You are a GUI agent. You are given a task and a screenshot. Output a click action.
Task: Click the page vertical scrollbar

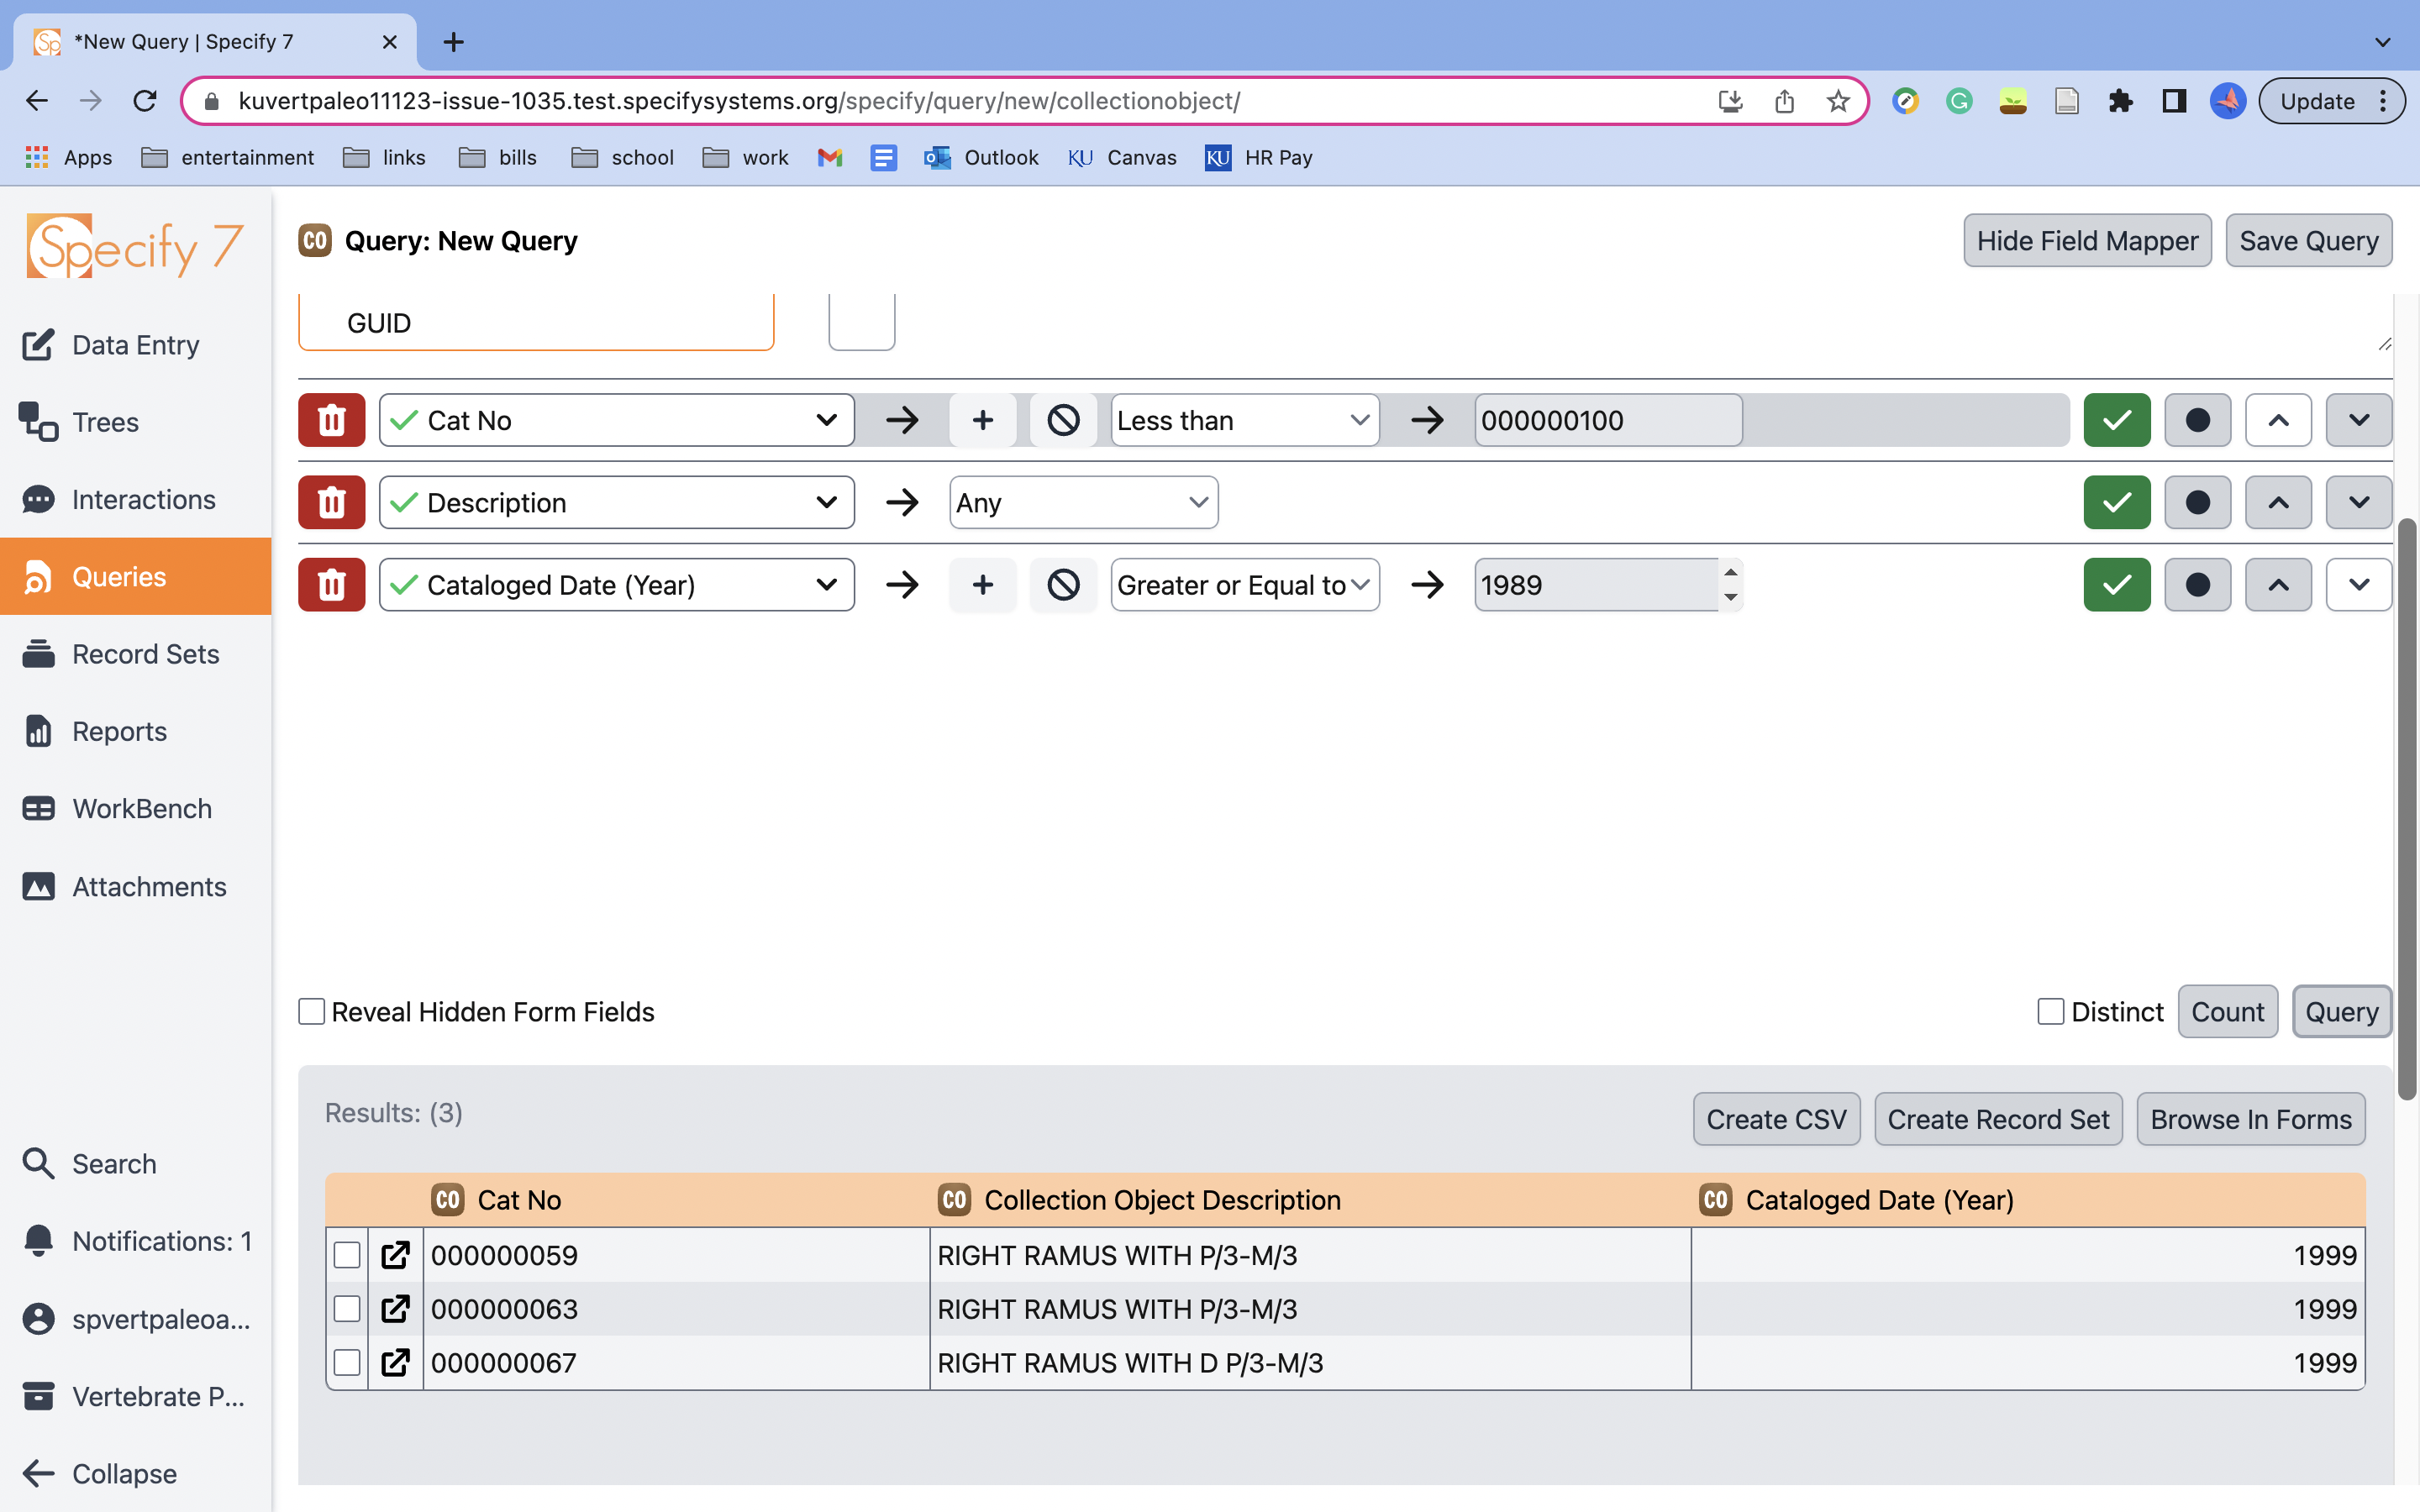point(2407,808)
